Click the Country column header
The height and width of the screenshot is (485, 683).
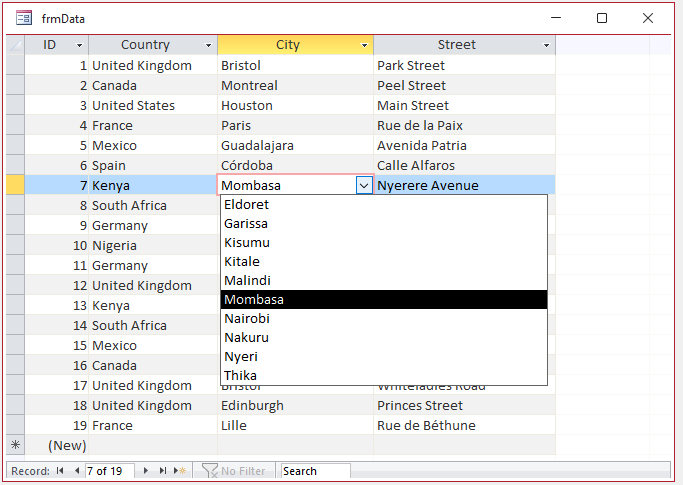click(x=153, y=45)
